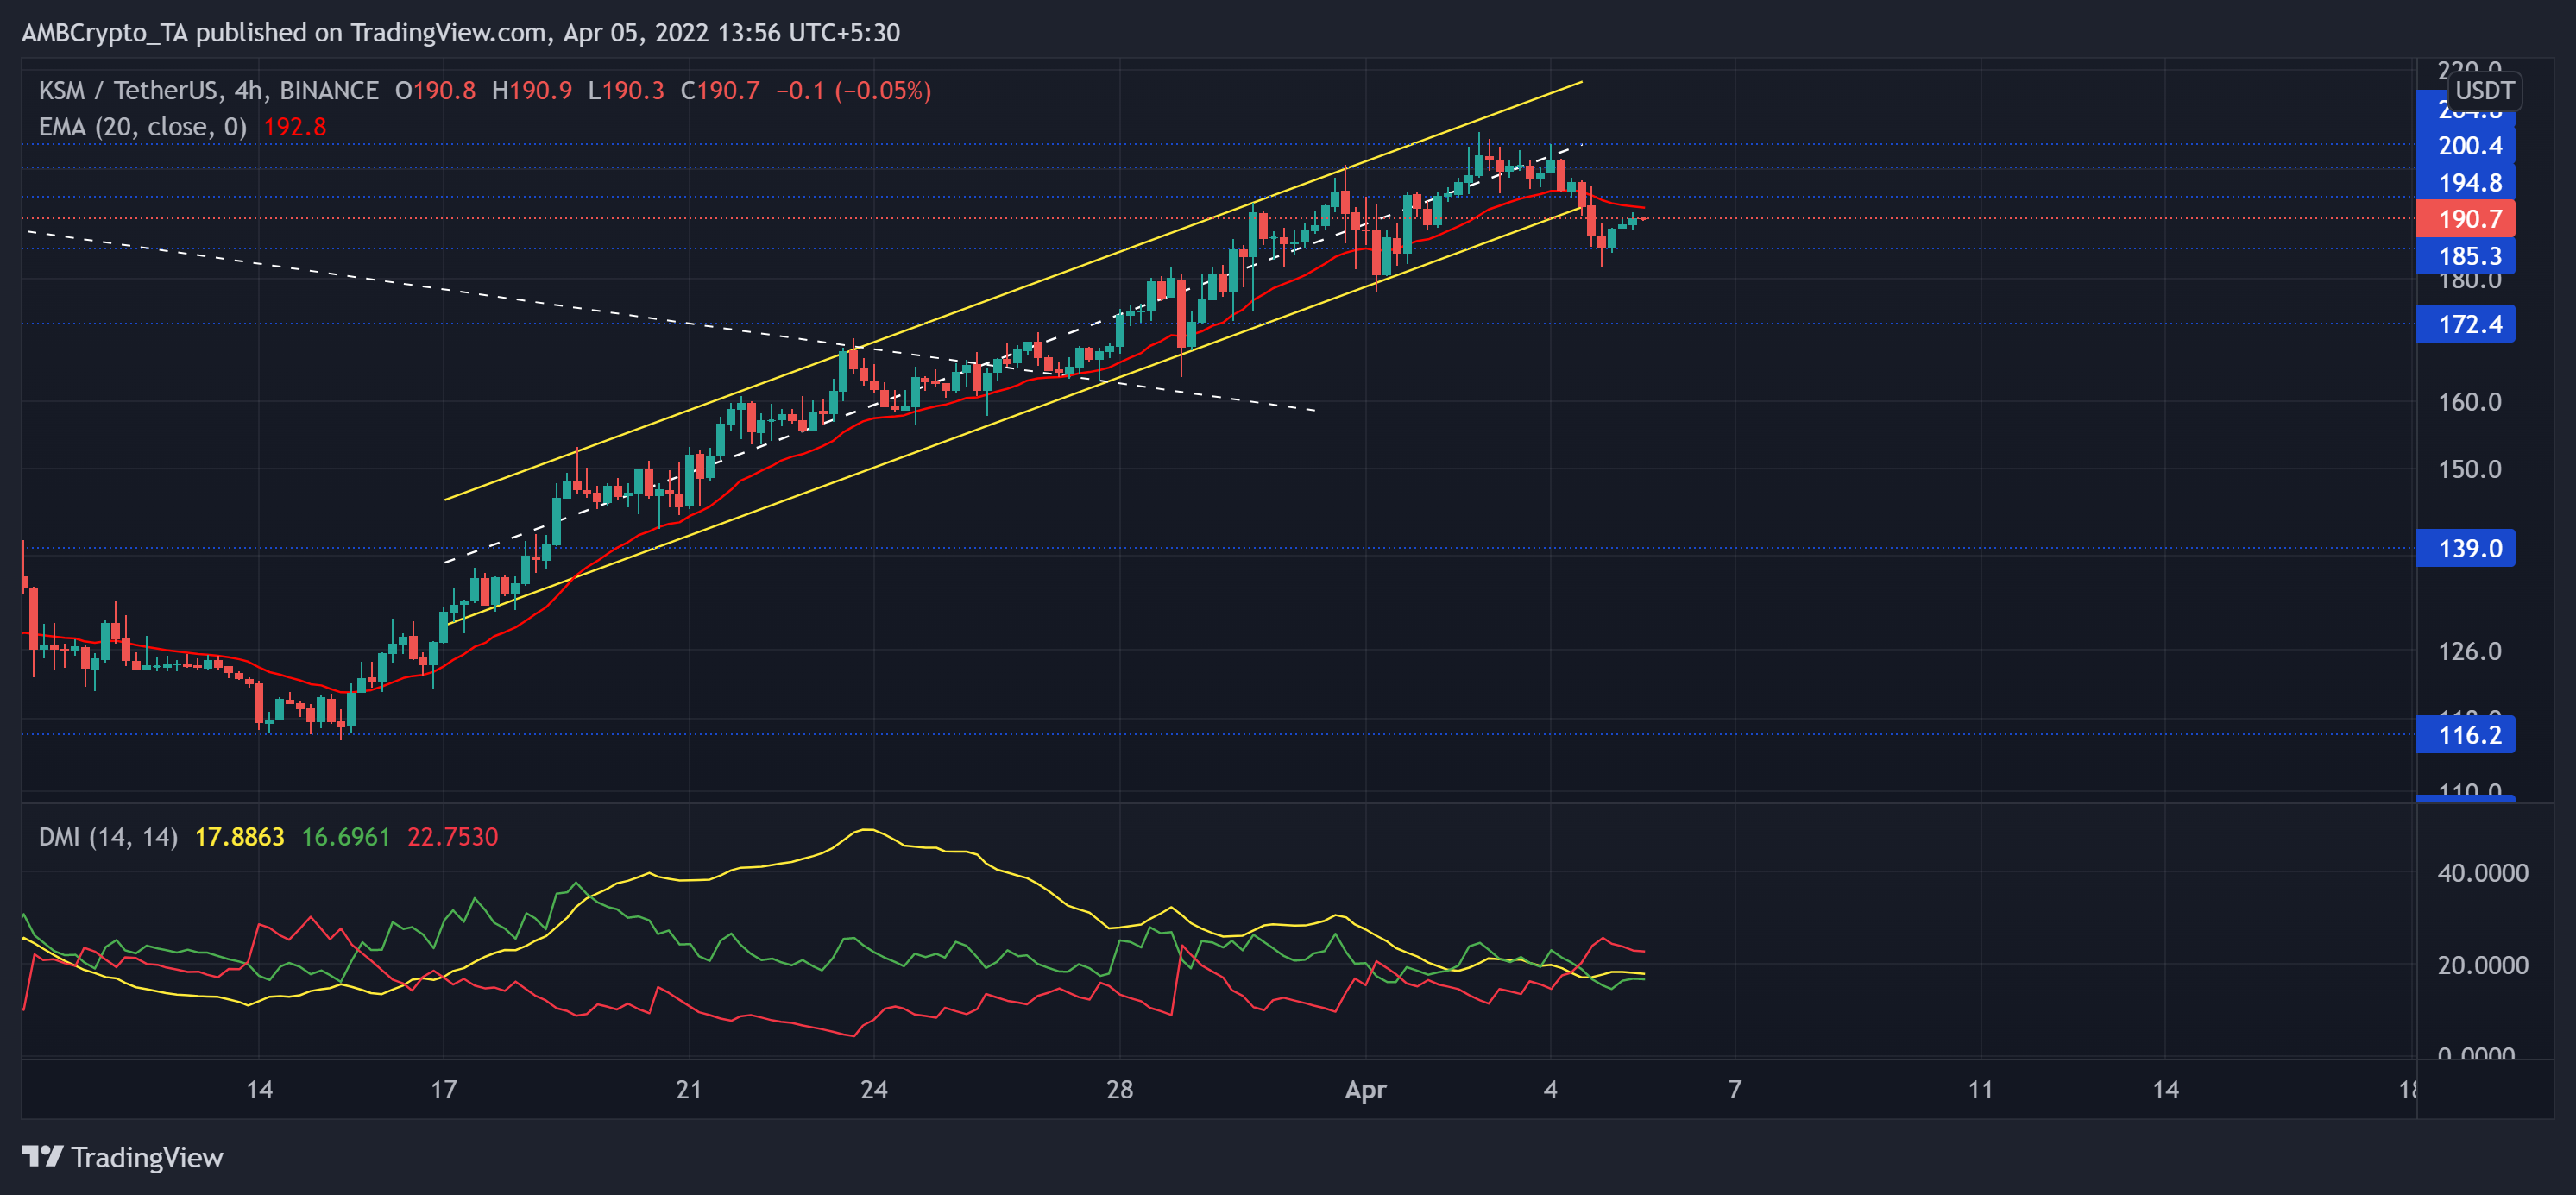Click the red -DI value 22.7530
The width and height of the screenshot is (2576, 1195).
[452, 837]
